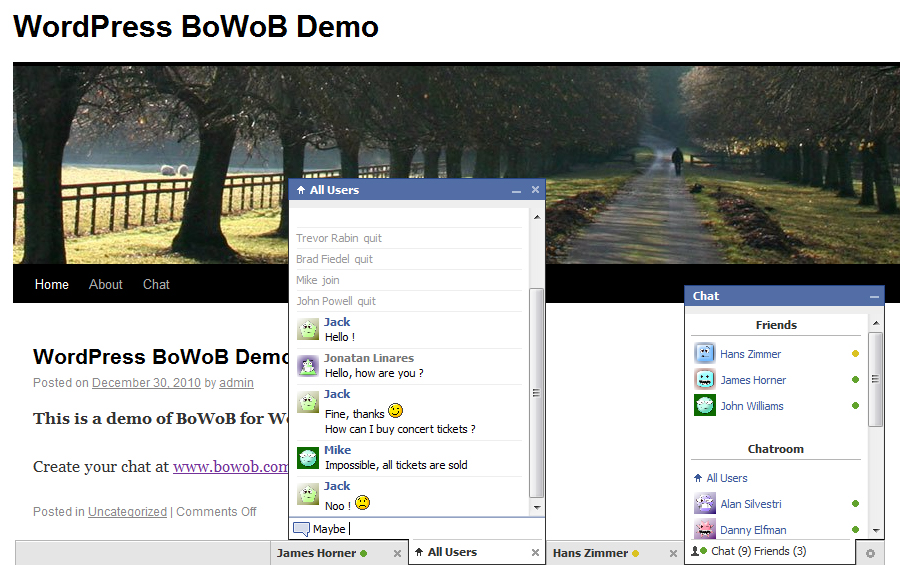Open the Hans Zimmer chat tab

point(615,553)
